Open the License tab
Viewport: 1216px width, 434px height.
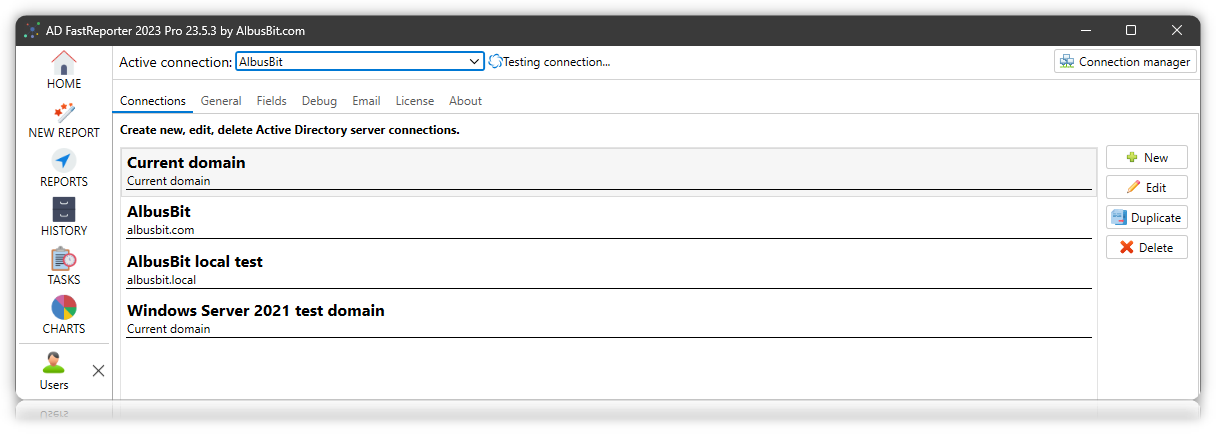tap(414, 101)
